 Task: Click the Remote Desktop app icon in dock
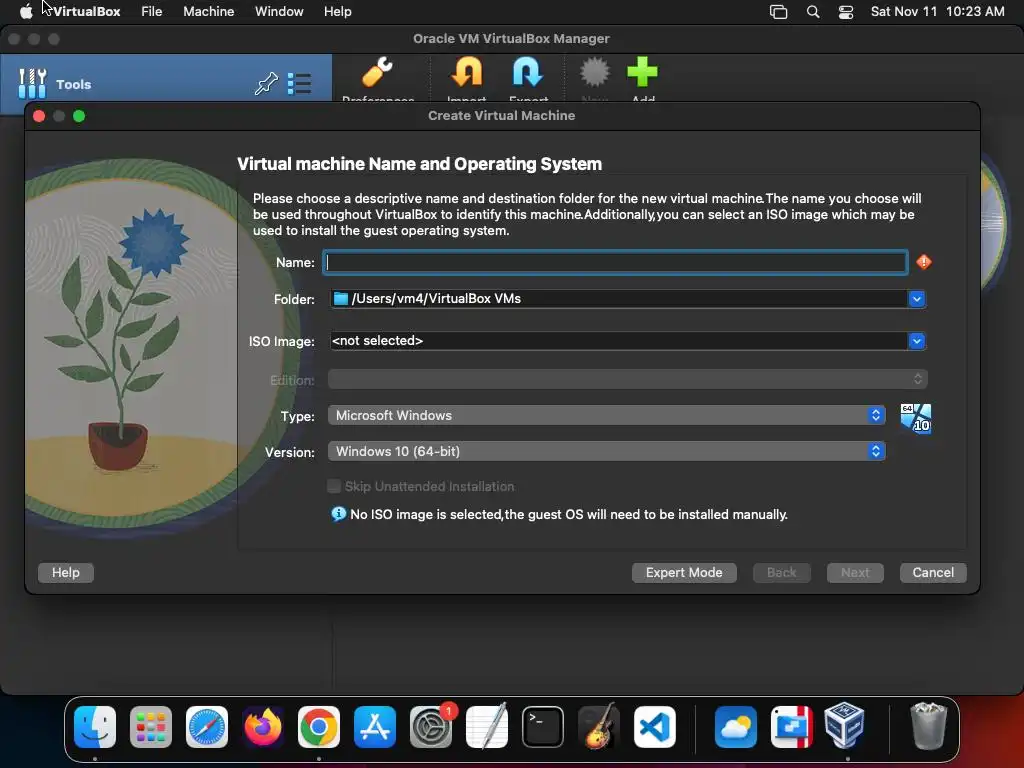tap(792, 727)
